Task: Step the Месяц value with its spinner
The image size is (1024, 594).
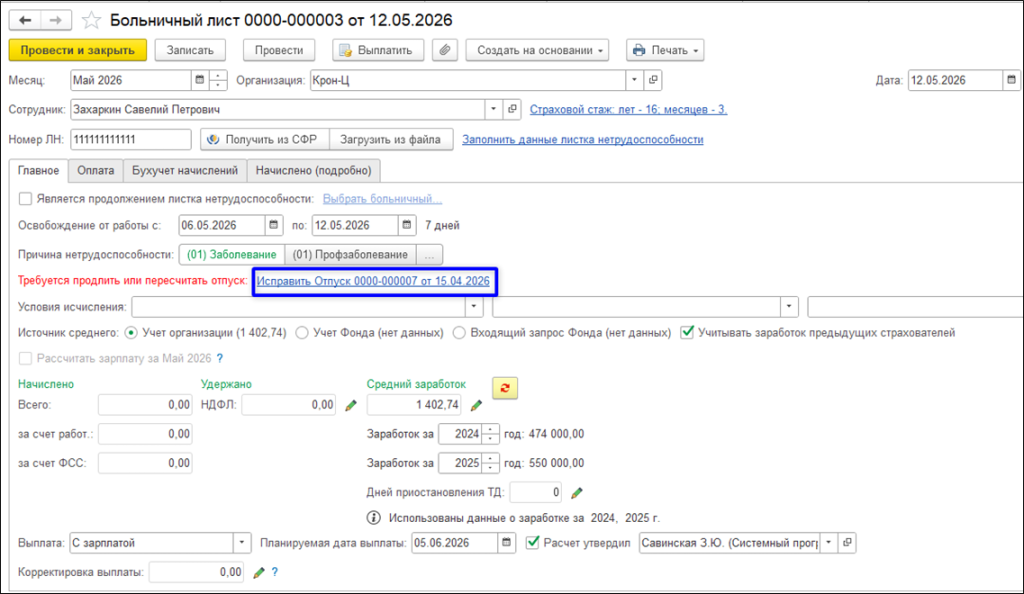Action: tap(217, 80)
